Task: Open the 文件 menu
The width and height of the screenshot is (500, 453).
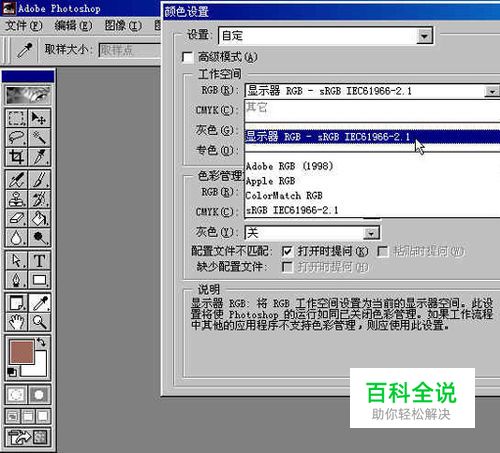Action: click(x=24, y=25)
